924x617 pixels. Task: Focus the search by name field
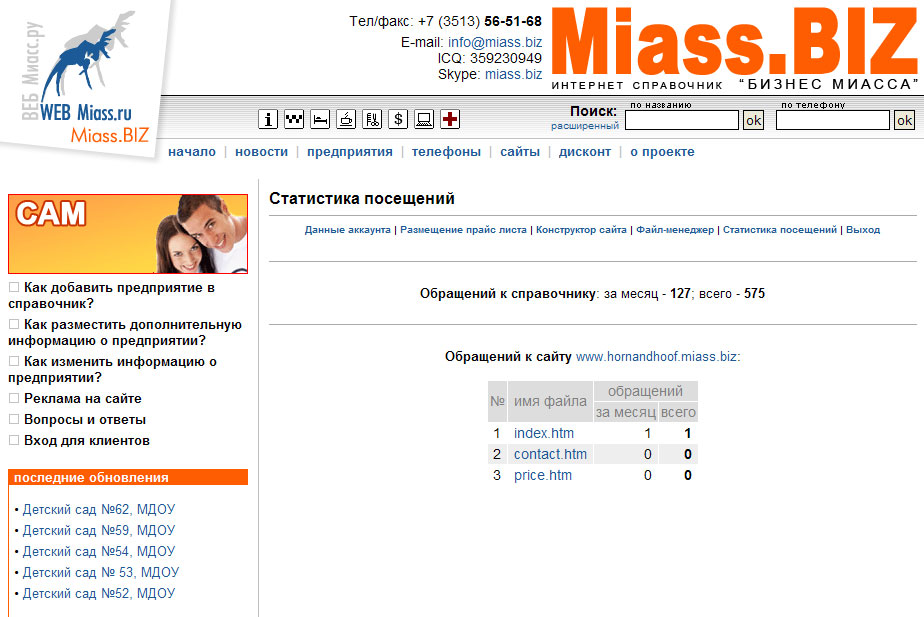click(682, 120)
